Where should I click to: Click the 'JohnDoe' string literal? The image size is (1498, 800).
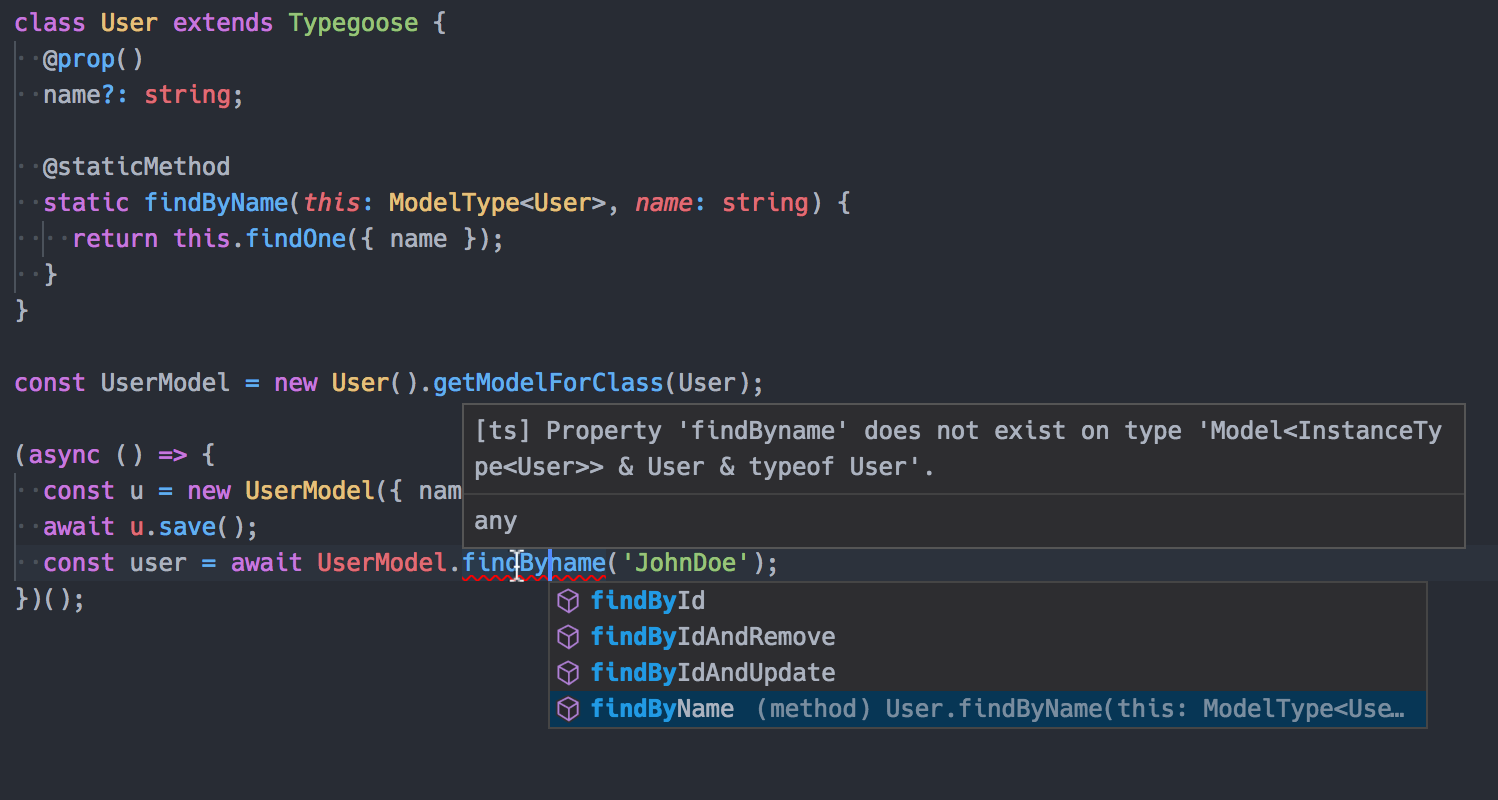click(x=686, y=563)
